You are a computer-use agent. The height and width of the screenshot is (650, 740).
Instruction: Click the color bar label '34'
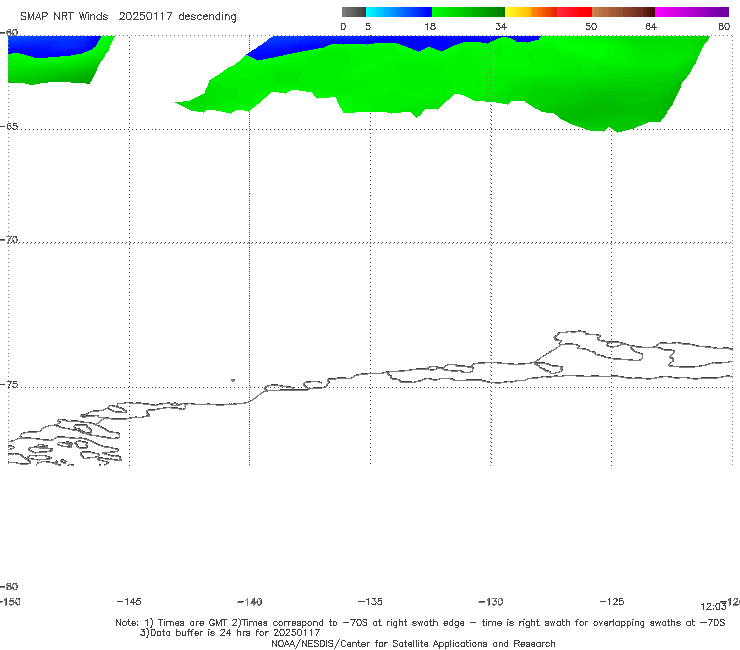tap(501, 26)
